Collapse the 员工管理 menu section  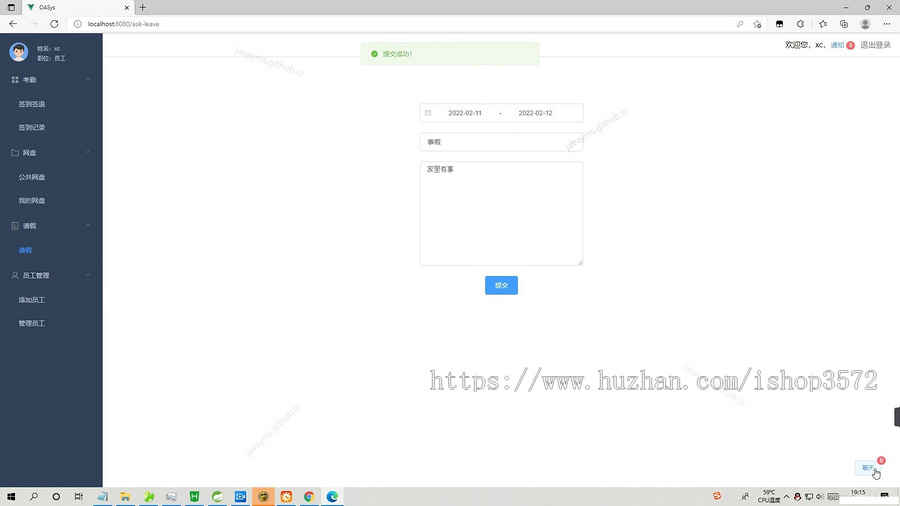point(88,275)
